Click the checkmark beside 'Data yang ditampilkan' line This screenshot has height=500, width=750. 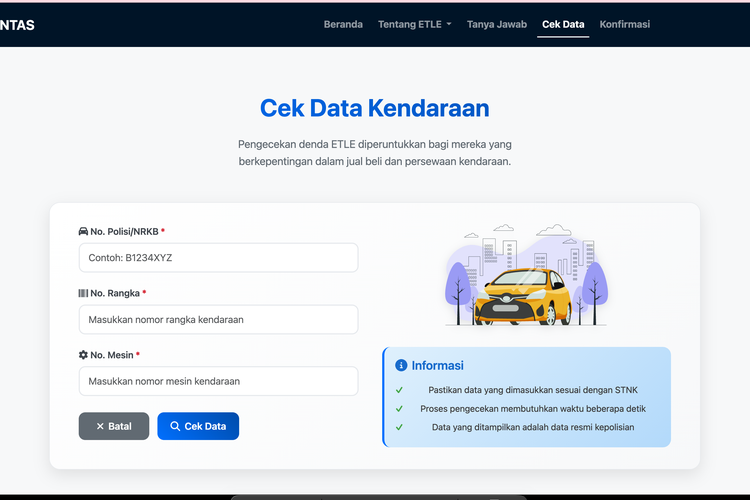399,427
